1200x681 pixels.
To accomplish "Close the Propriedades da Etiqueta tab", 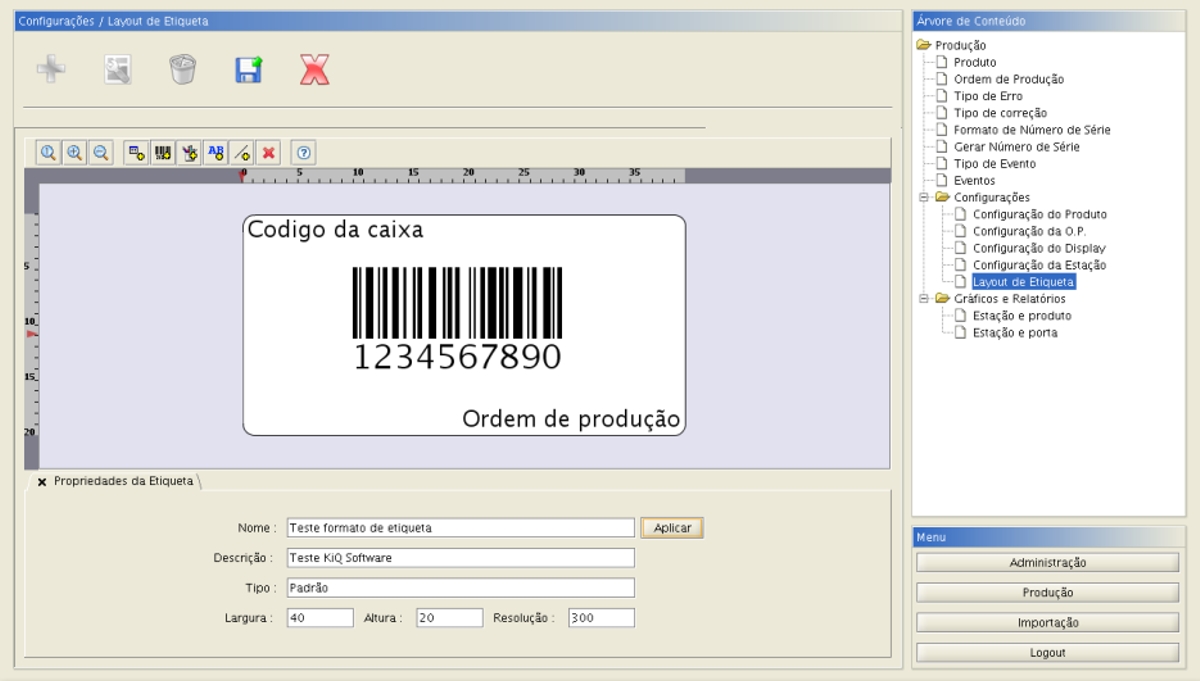I will pos(42,482).
